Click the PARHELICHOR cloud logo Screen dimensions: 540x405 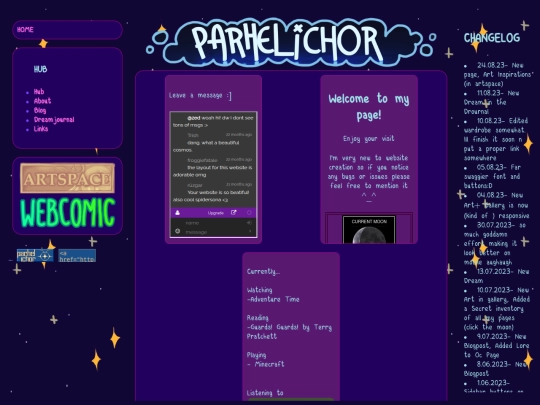coord(291,43)
